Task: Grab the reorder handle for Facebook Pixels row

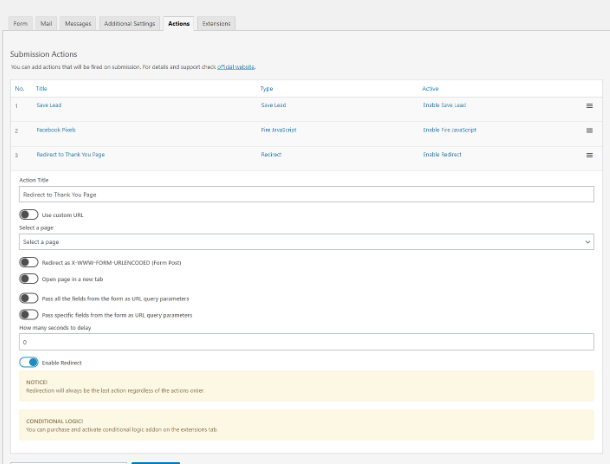Action: [x=589, y=131]
